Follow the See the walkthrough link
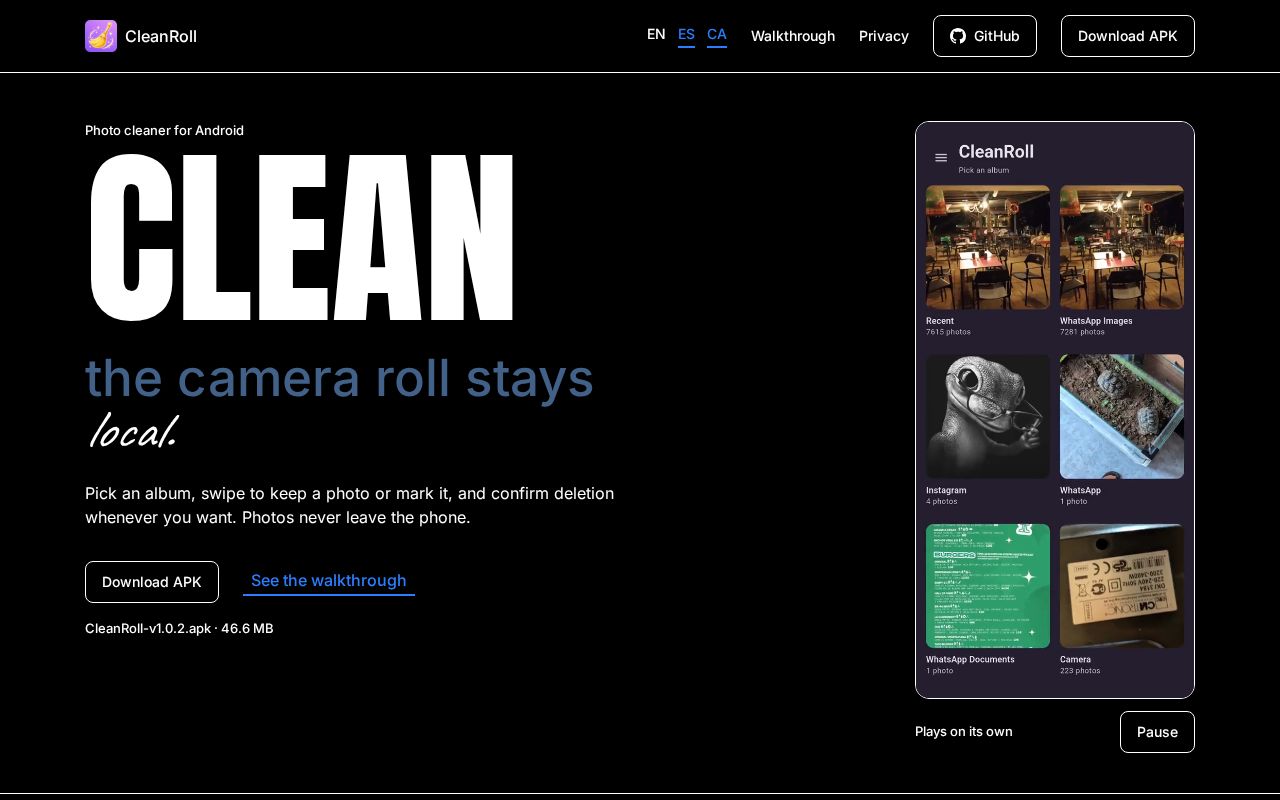Image resolution: width=1280 pixels, height=800 pixels. click(329, 581)
